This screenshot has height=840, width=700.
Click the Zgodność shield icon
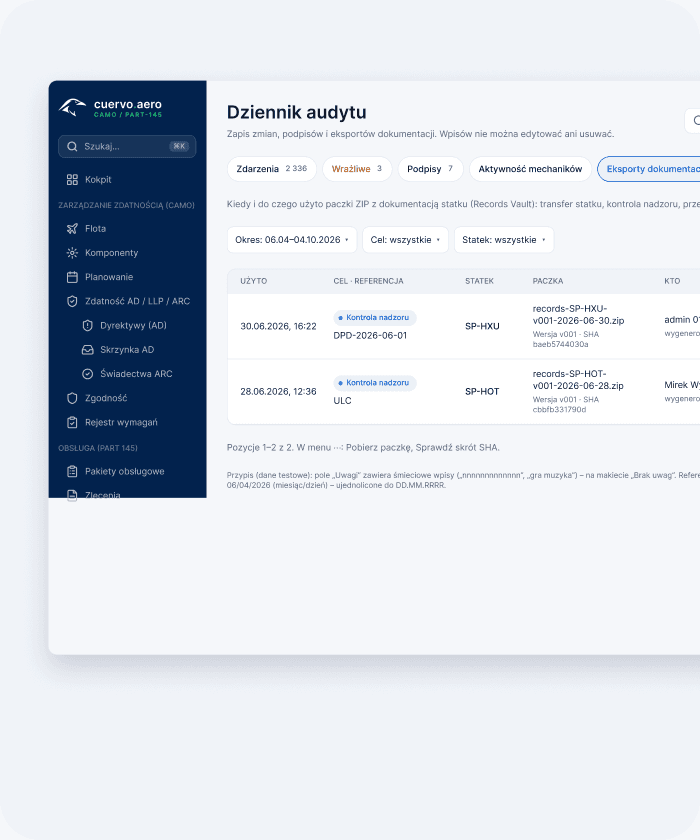coord(72,398)
